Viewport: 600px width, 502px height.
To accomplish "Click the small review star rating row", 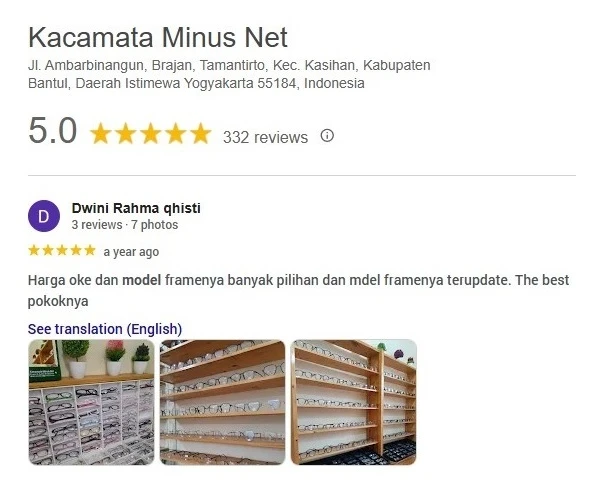I will coord(62,250).
